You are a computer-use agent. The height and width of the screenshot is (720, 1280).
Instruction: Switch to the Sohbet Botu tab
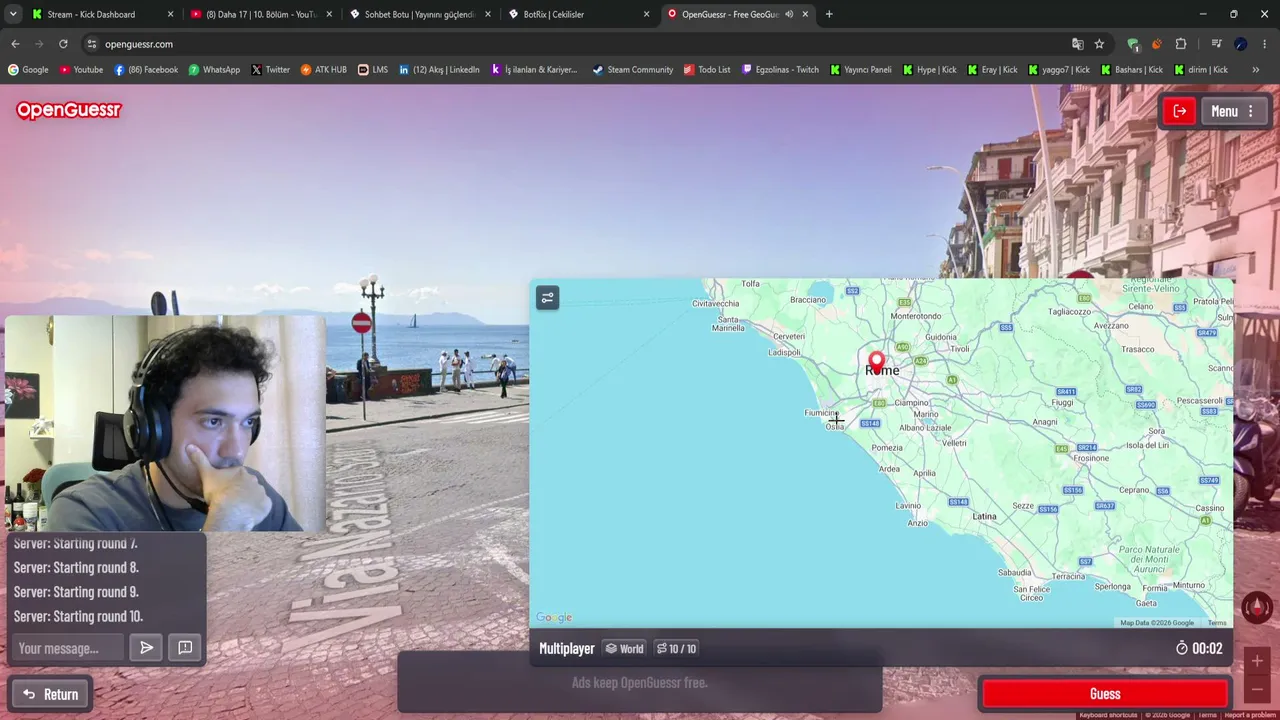coord(419,14)
